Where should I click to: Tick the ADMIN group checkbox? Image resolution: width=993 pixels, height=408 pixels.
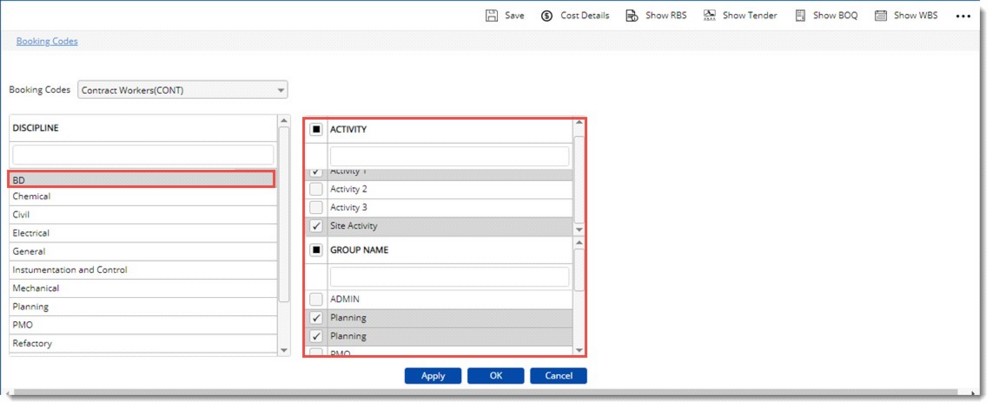pos(316,299)
